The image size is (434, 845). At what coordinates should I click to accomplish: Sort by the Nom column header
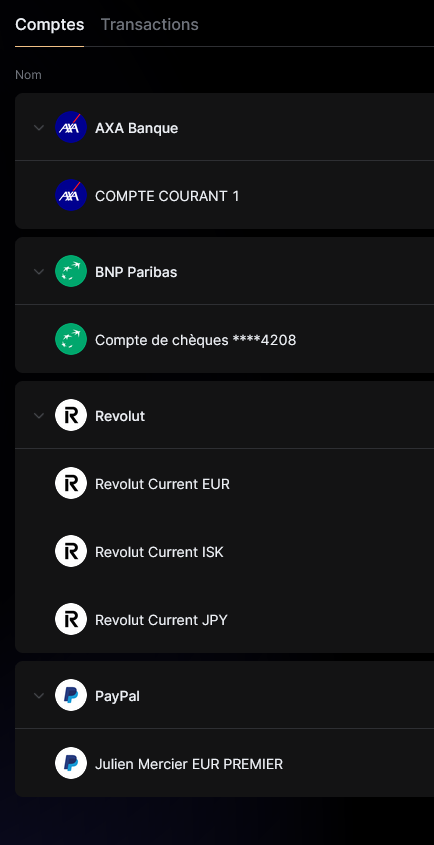(x=28, y=75)
